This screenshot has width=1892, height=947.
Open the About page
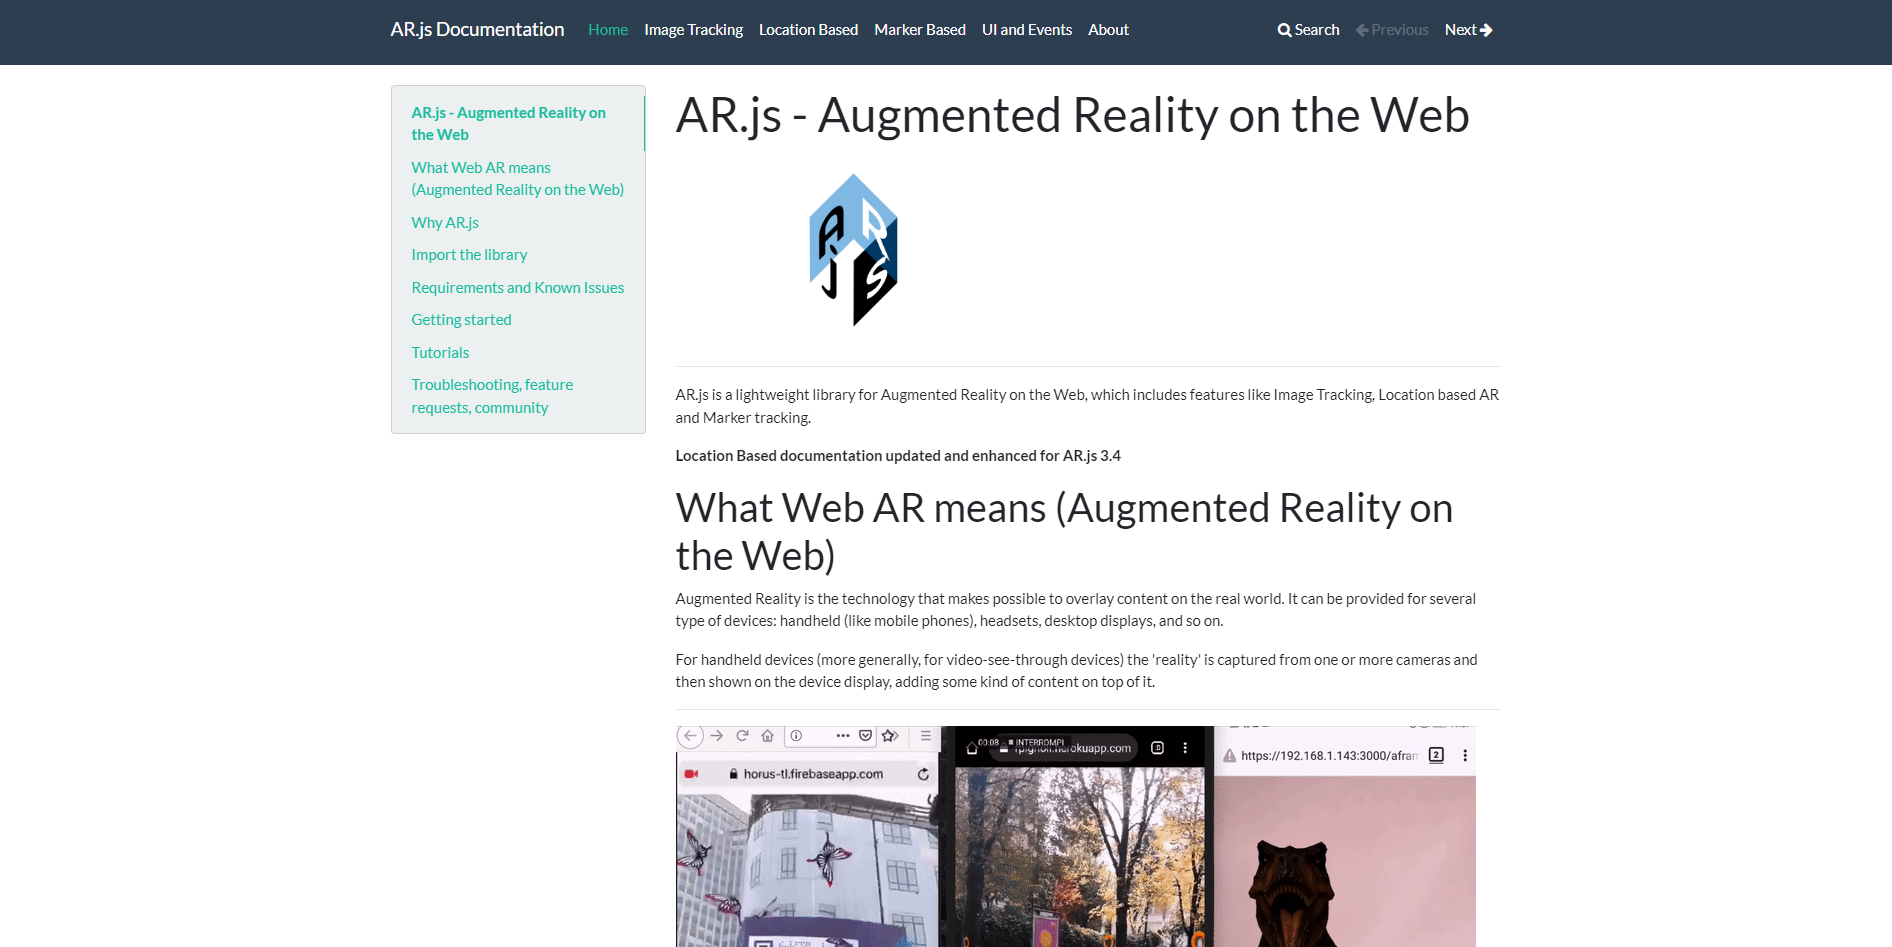point(1108,30)
